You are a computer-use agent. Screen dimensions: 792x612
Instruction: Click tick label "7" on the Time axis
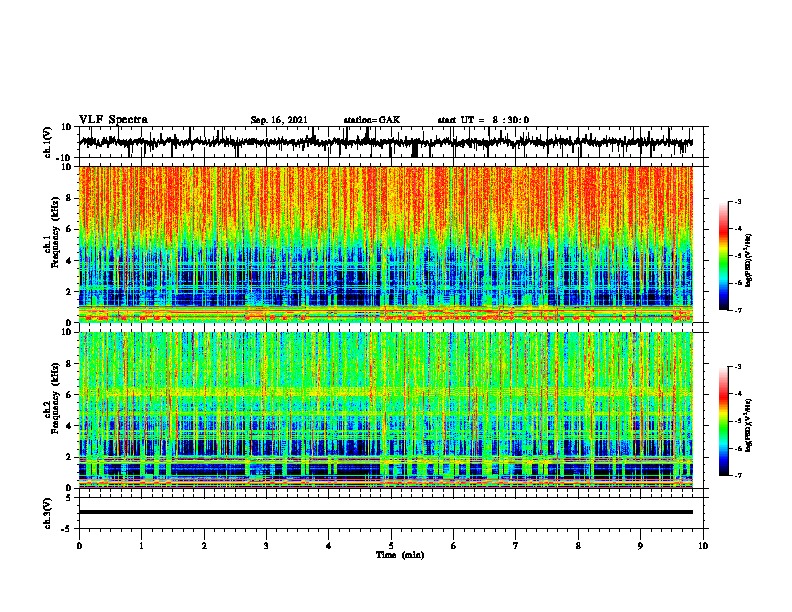[516, 546]
